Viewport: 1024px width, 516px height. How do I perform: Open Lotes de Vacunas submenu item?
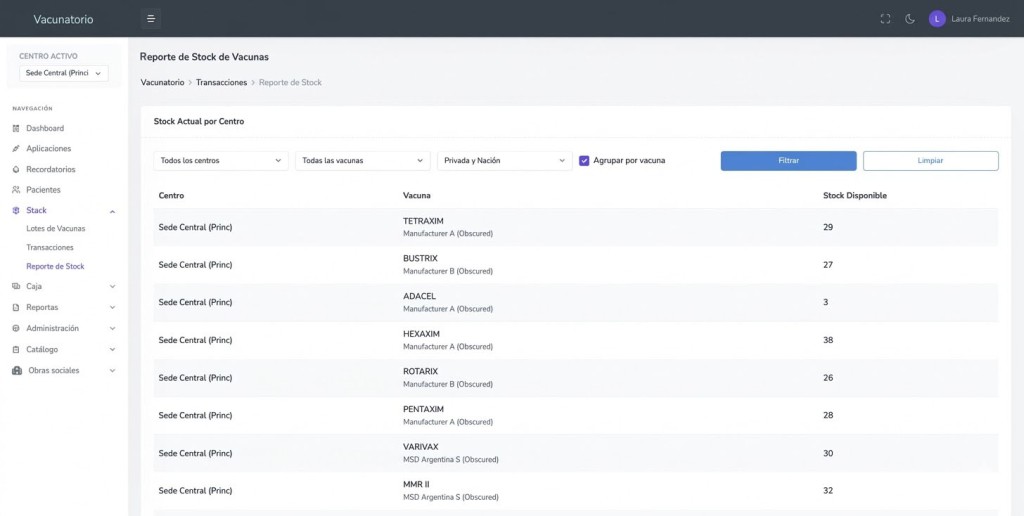(x=56, y=229)
